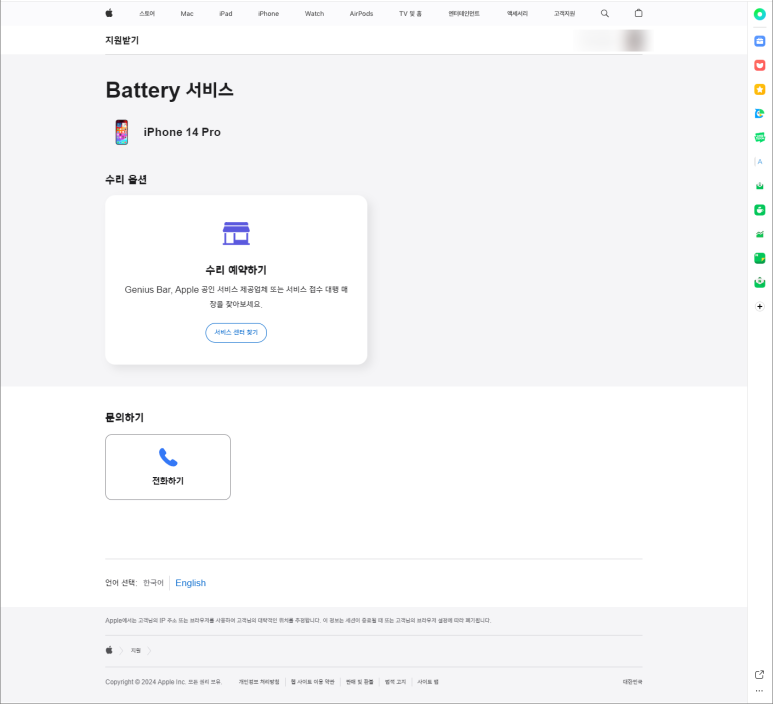Click the 서비스 센터 찾기 button

236,333
